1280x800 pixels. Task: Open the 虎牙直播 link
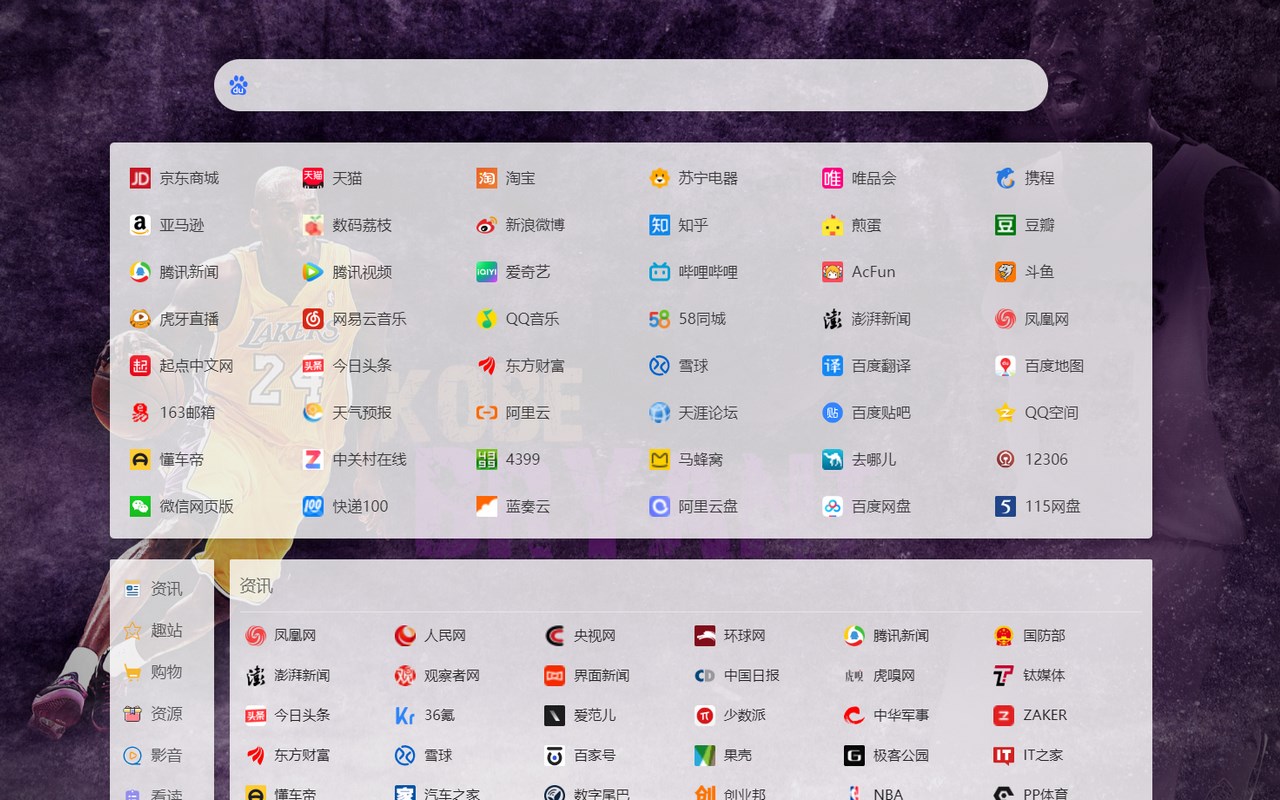click(174, 319)
